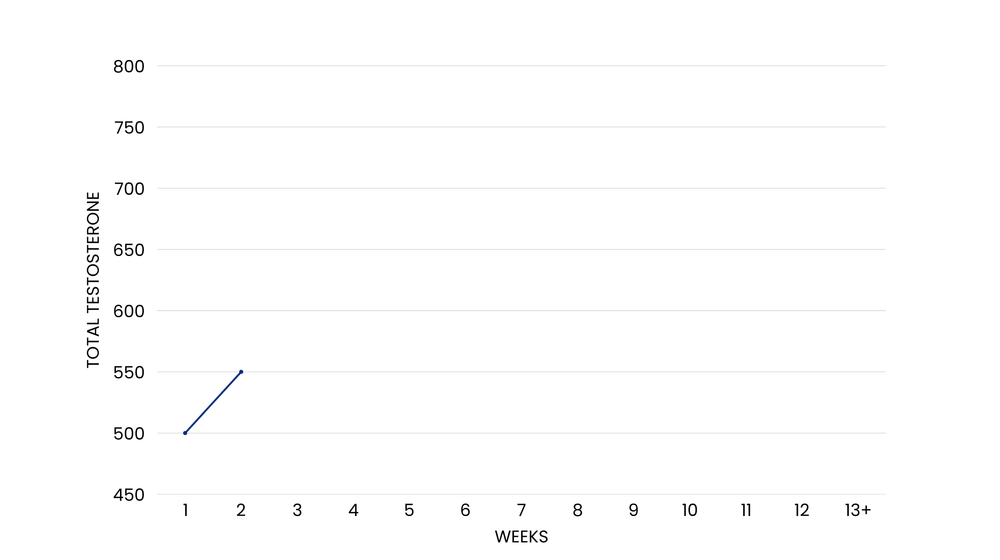Select the 13+ label on the weeks axis
The height and width of the screenshot is (560, 1000).
click(x=858, y=510)
